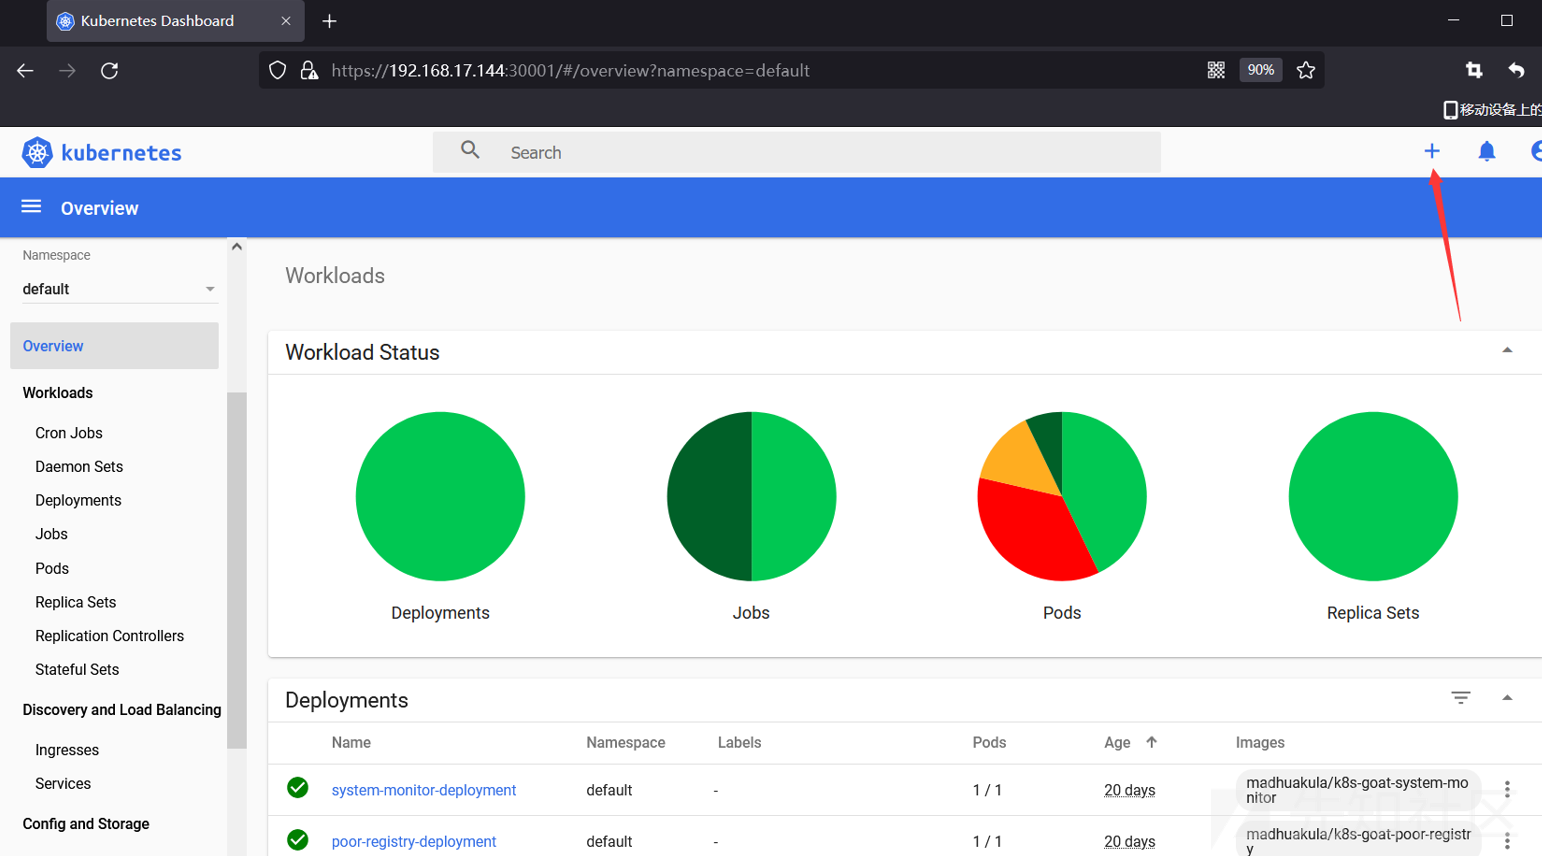Open the QR code icon in address bar
The width and height of the screenshot is (1542, 856).
click(x=1216, y=70)
